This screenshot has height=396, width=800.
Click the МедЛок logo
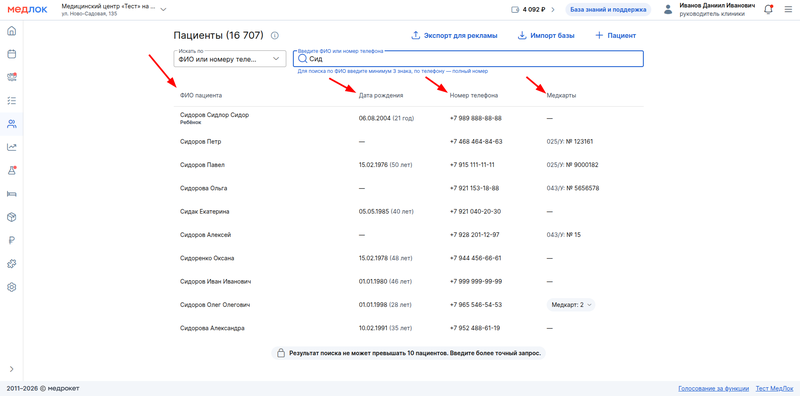pos(27,9)
